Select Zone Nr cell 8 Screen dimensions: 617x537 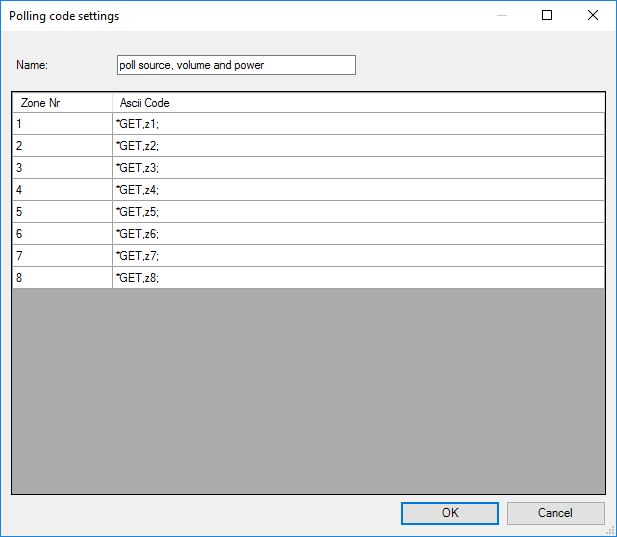tap(62, 278)
